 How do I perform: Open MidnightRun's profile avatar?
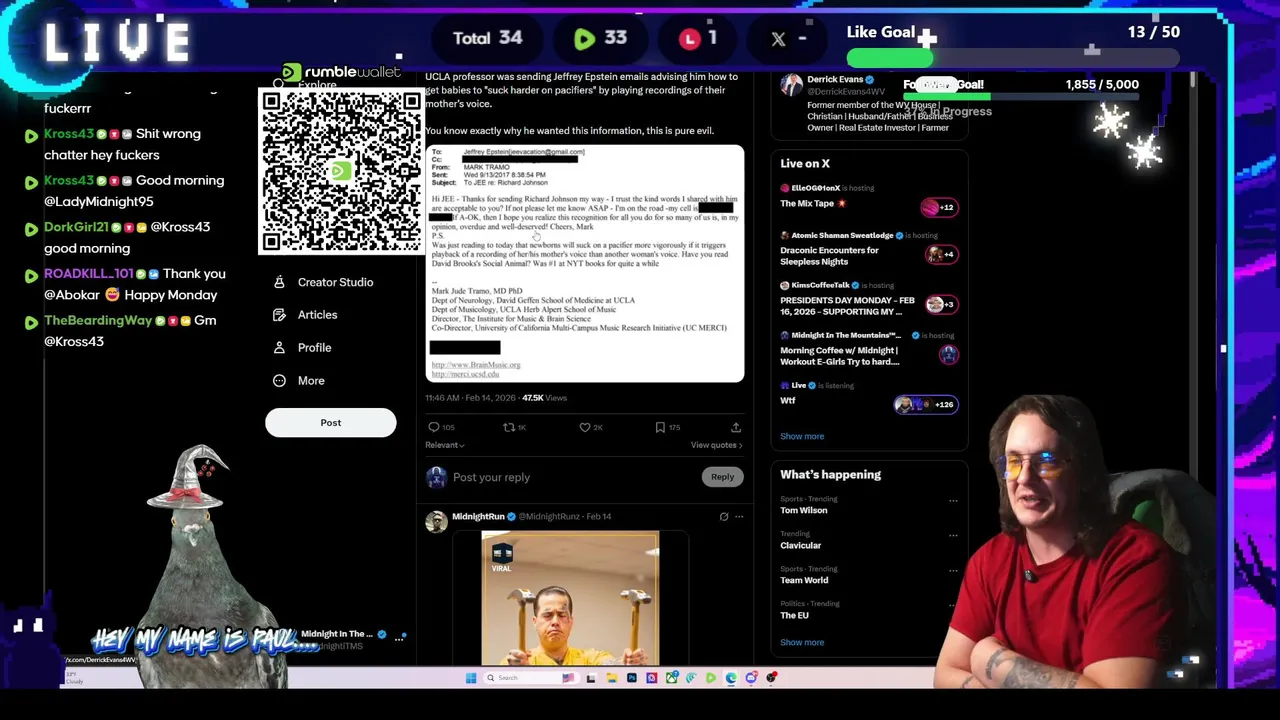pyautogui.click(x=436, y=521)
